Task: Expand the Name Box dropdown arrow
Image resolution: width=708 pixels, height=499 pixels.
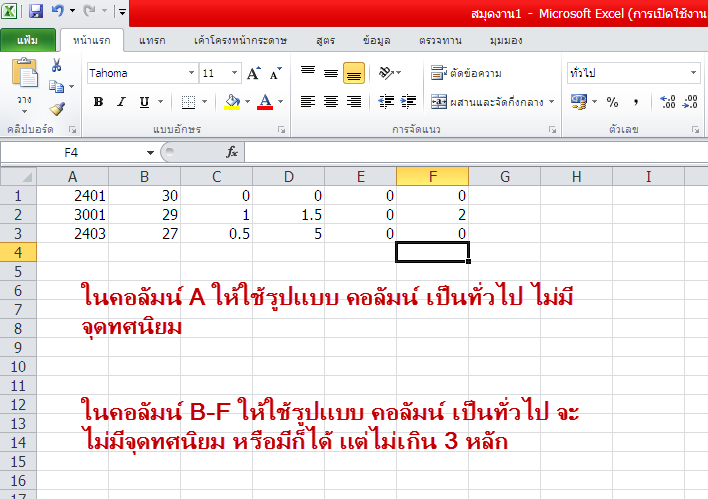Action: coord(150,152)
